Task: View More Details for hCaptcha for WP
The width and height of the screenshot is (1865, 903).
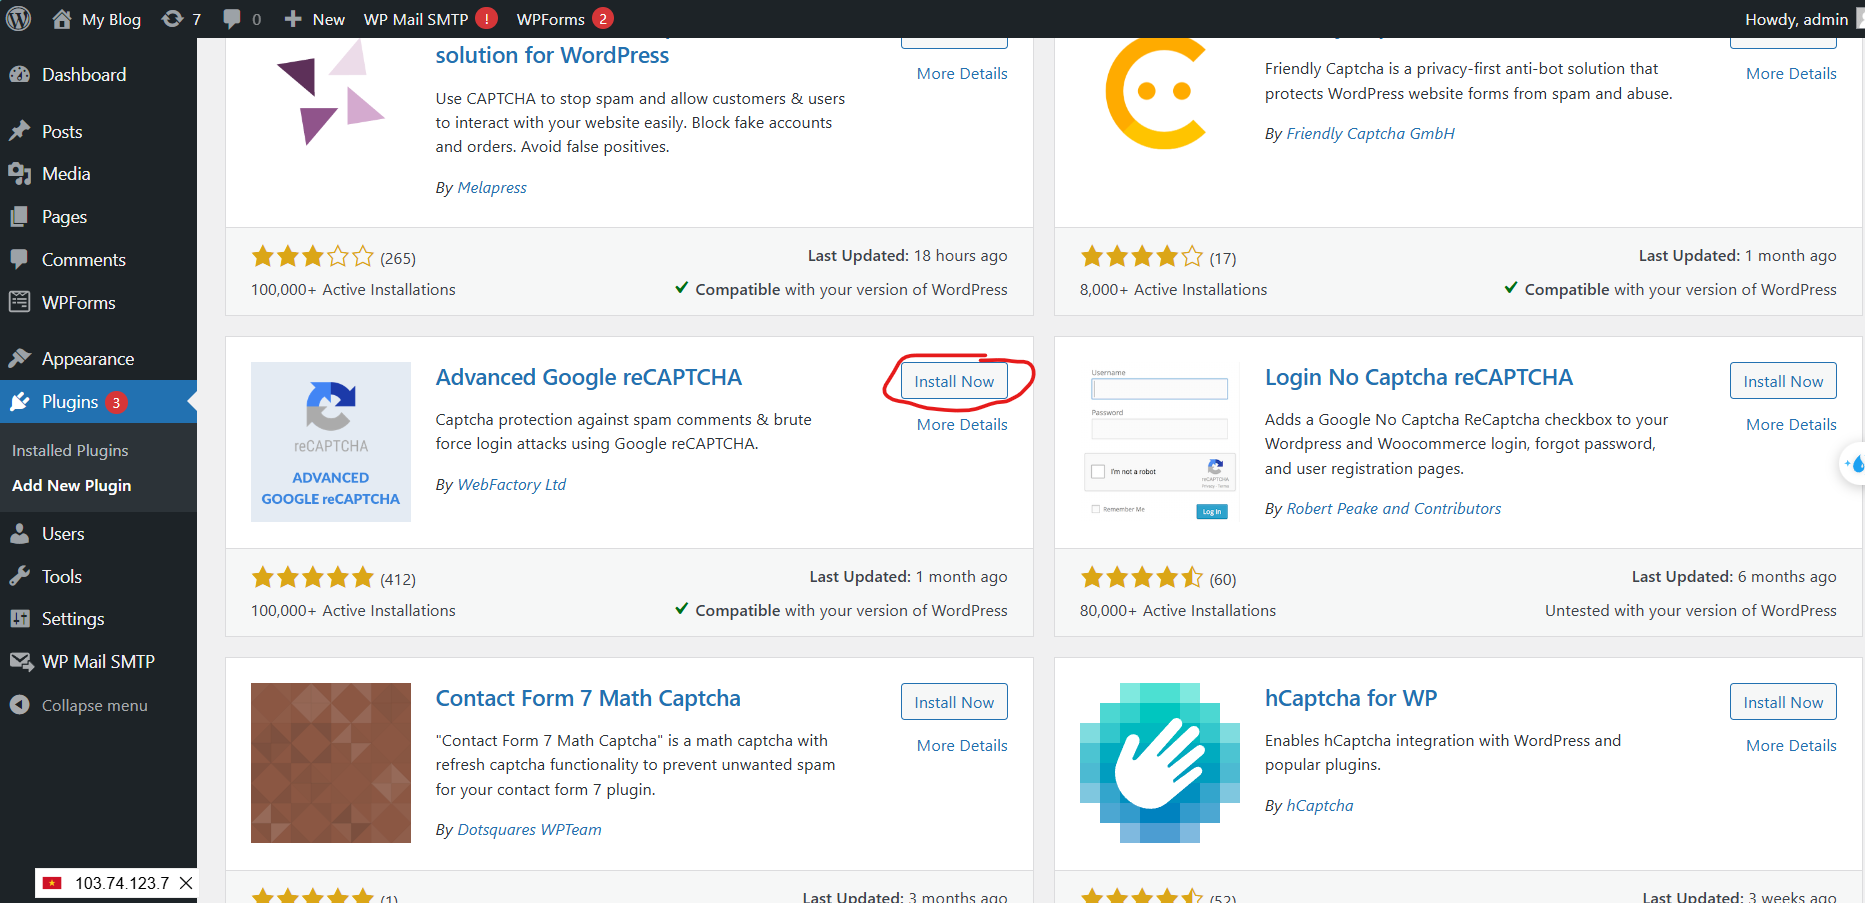Action: 1791,746
